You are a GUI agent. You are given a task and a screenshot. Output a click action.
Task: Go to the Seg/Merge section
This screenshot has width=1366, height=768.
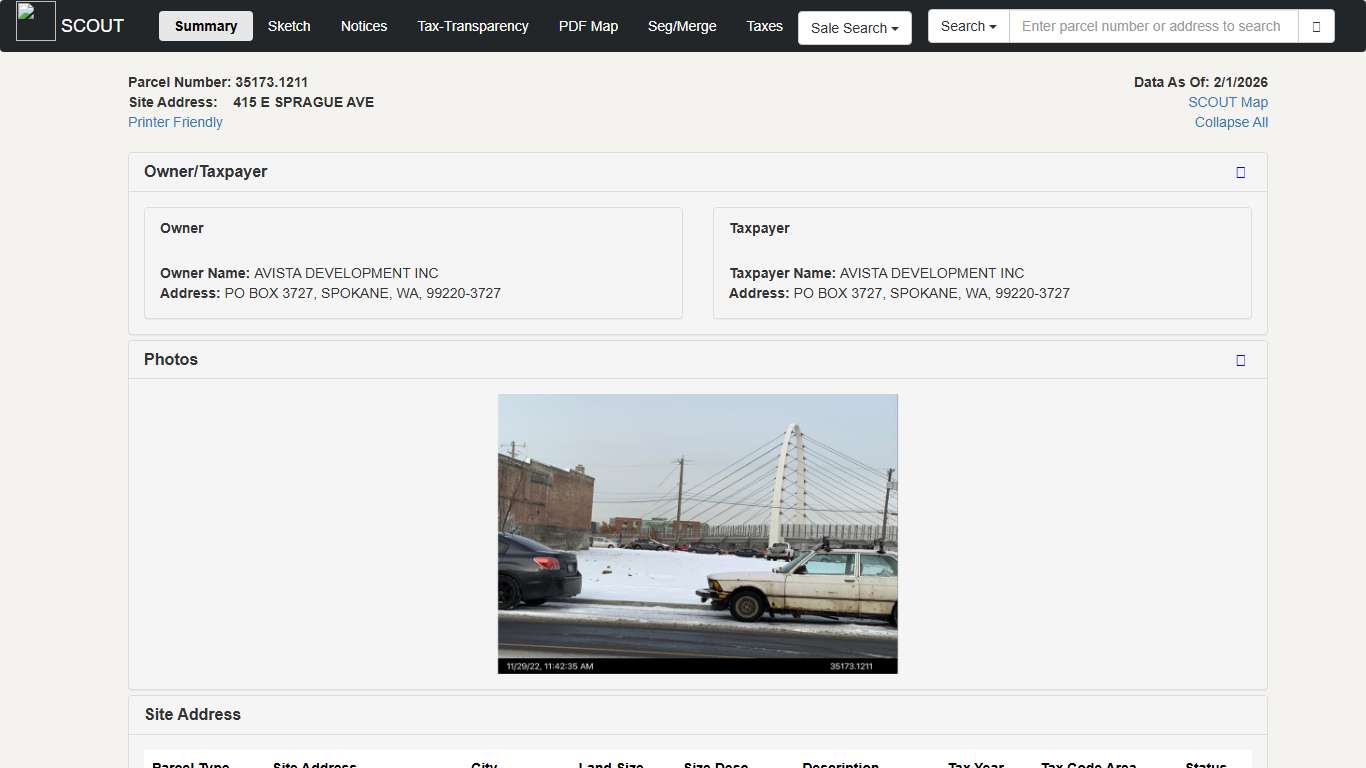[681, 27]
